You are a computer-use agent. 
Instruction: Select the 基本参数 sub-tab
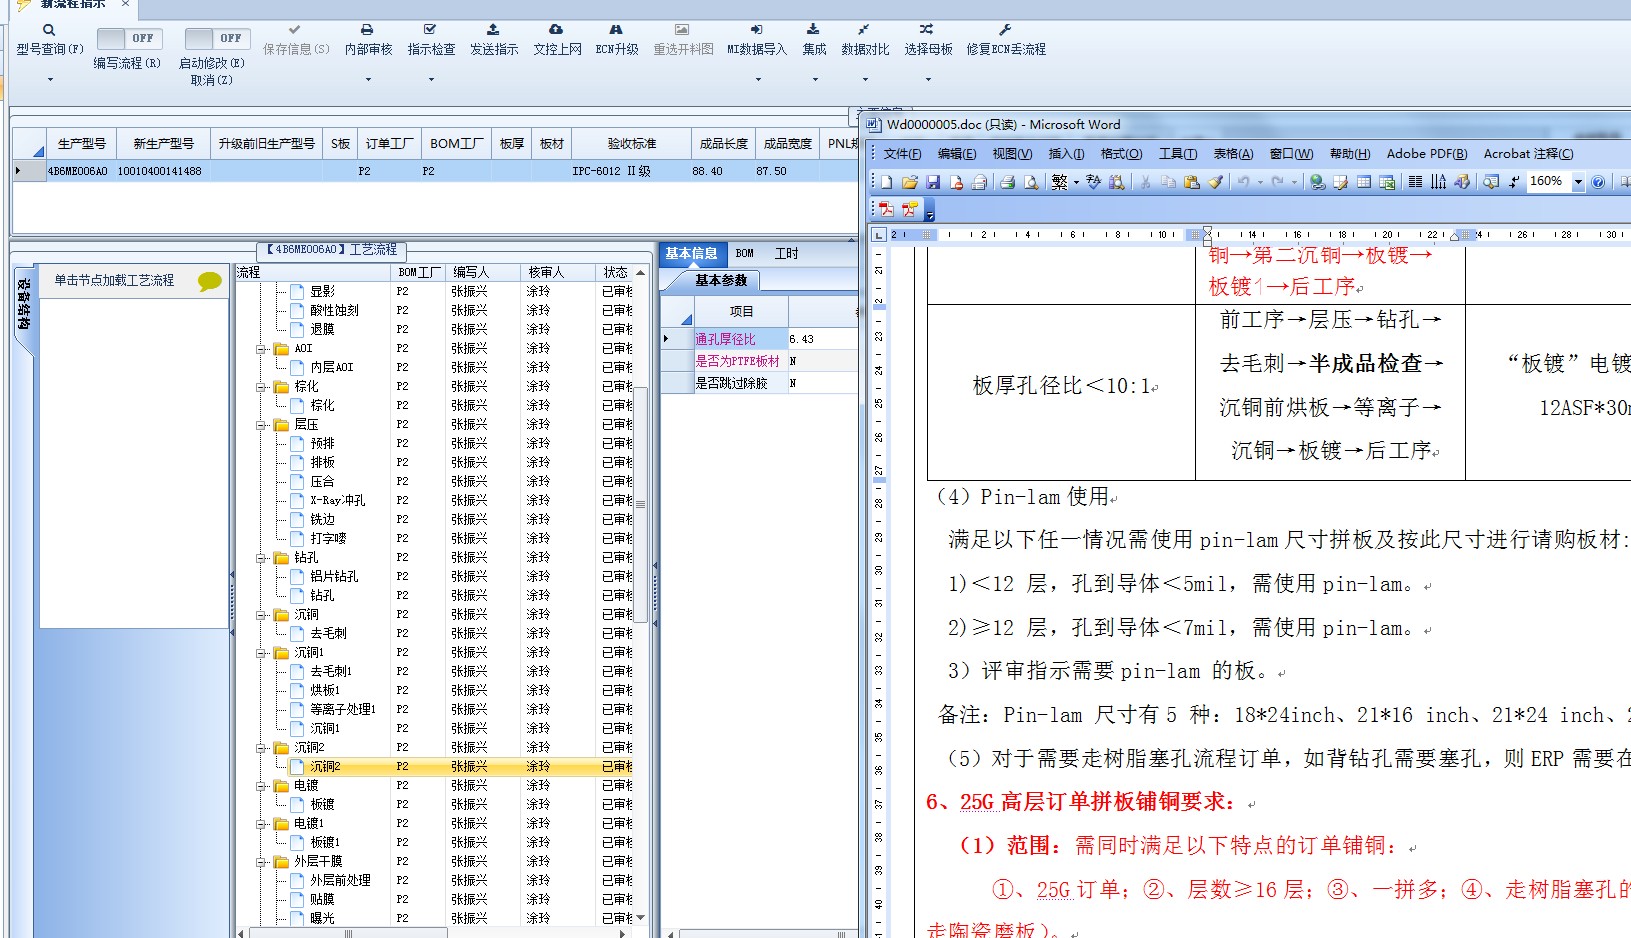click(x=720, y=281)
